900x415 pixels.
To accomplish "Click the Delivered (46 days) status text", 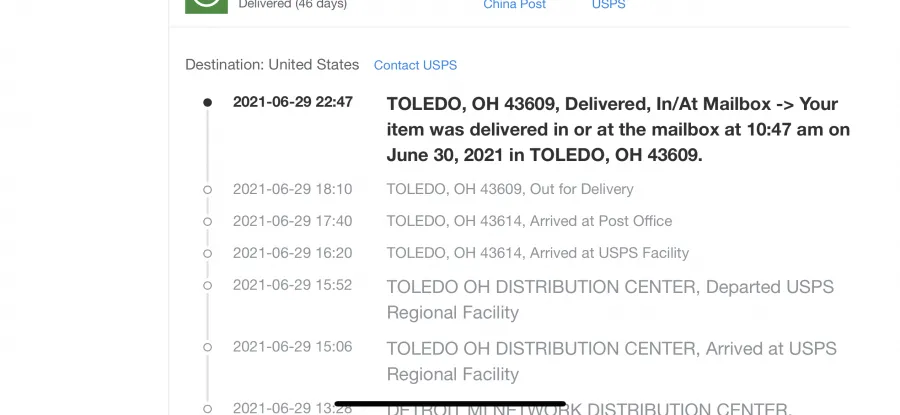I will point(293,5).
